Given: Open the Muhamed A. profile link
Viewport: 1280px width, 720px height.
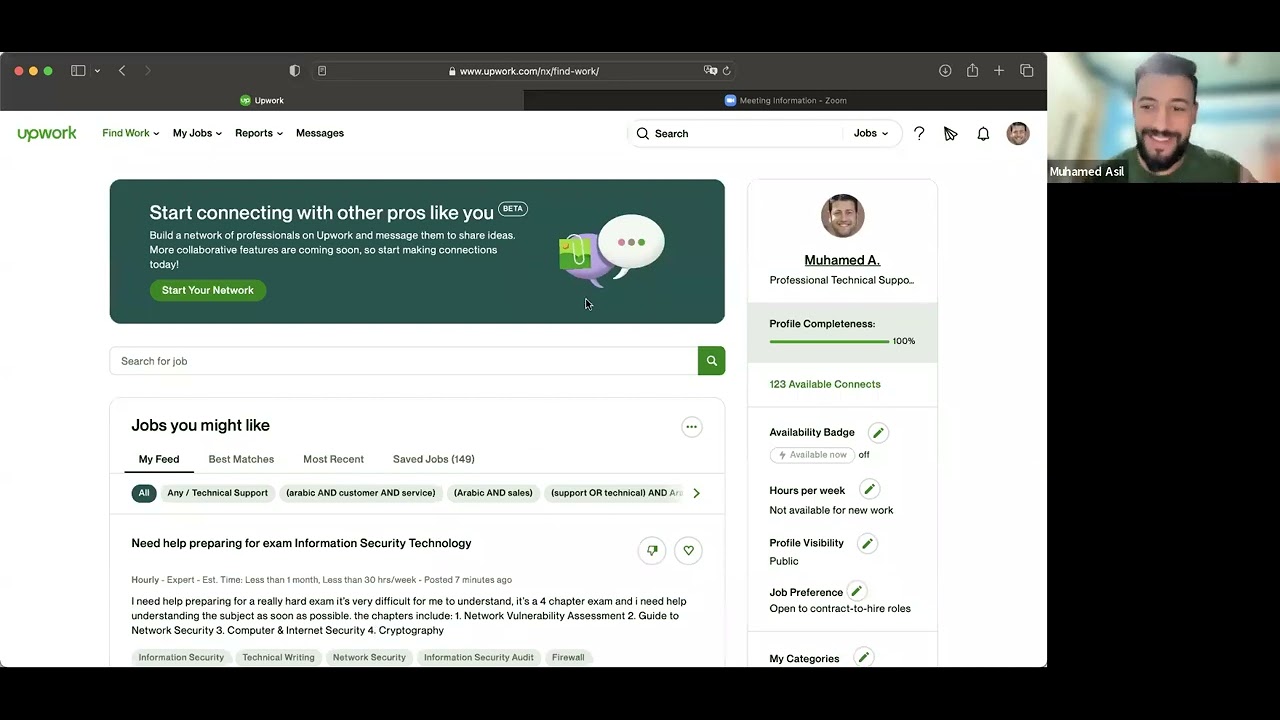Looking at the screenshot, I should [842, 260].
